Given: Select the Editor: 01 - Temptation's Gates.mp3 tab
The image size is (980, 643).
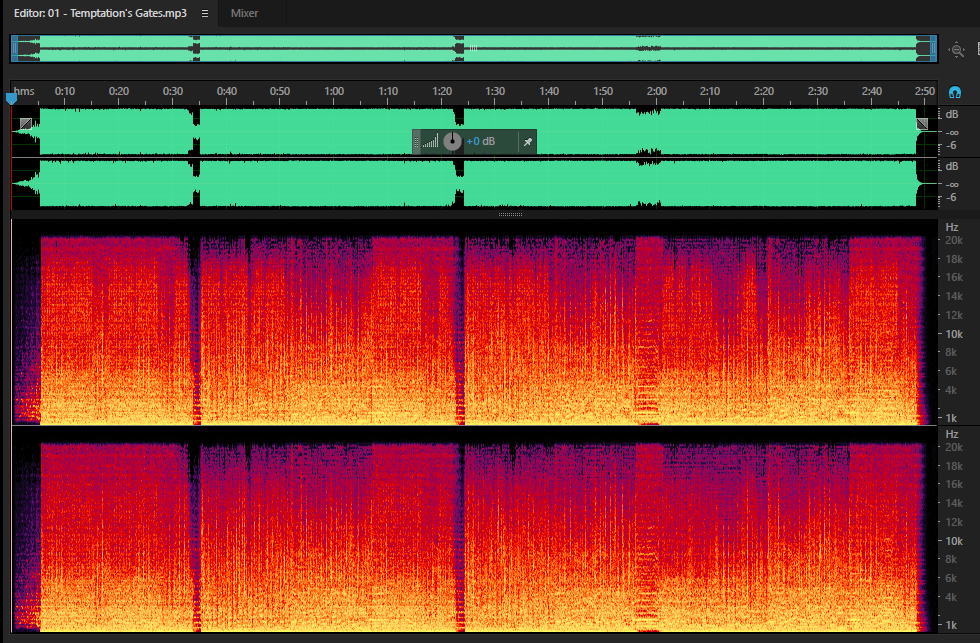Looking at the screenshot, I should [x=101, y=13].
